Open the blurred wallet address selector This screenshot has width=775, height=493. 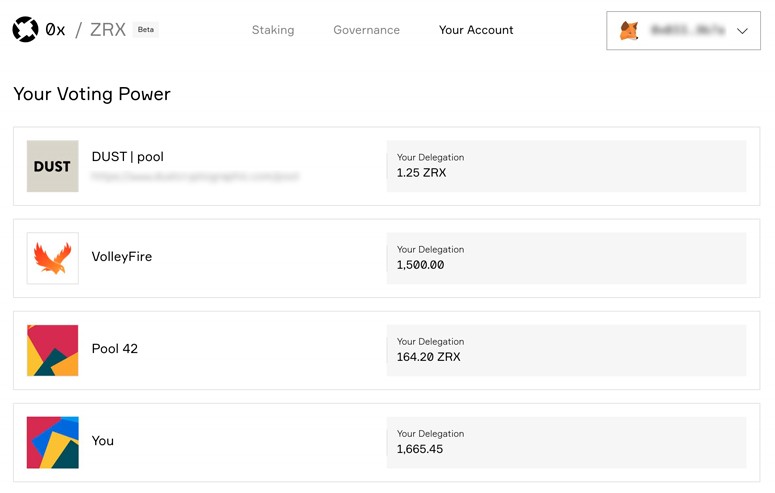coord(683,31)
